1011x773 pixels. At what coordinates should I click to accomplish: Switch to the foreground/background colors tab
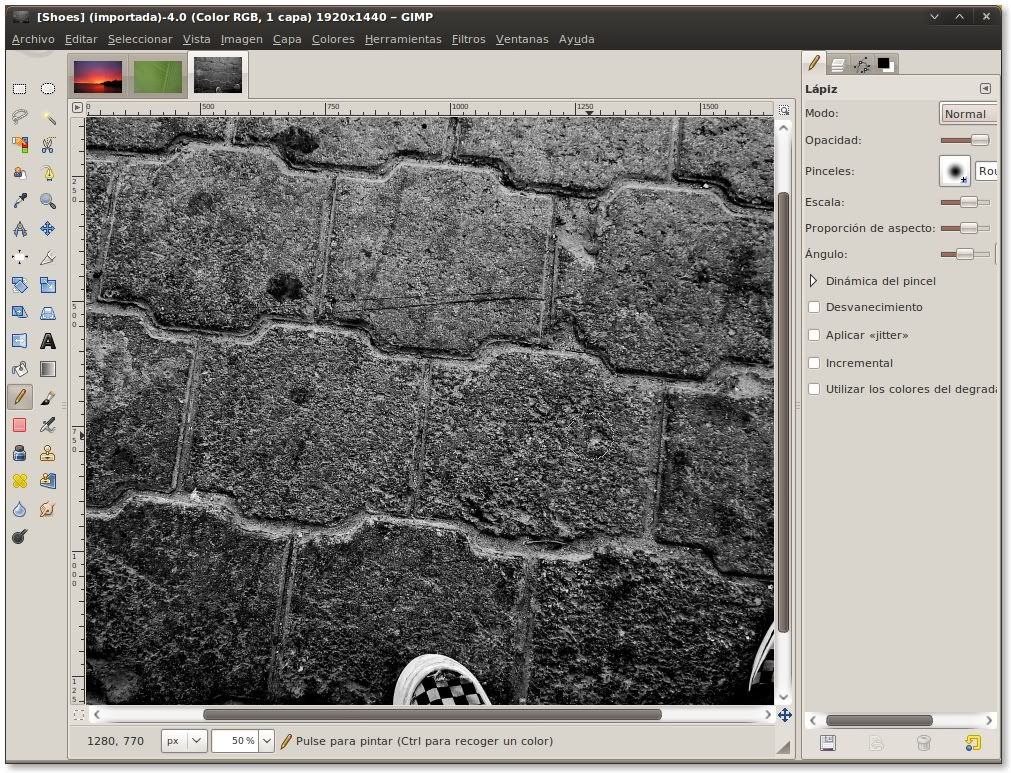(x=885, y=64)
